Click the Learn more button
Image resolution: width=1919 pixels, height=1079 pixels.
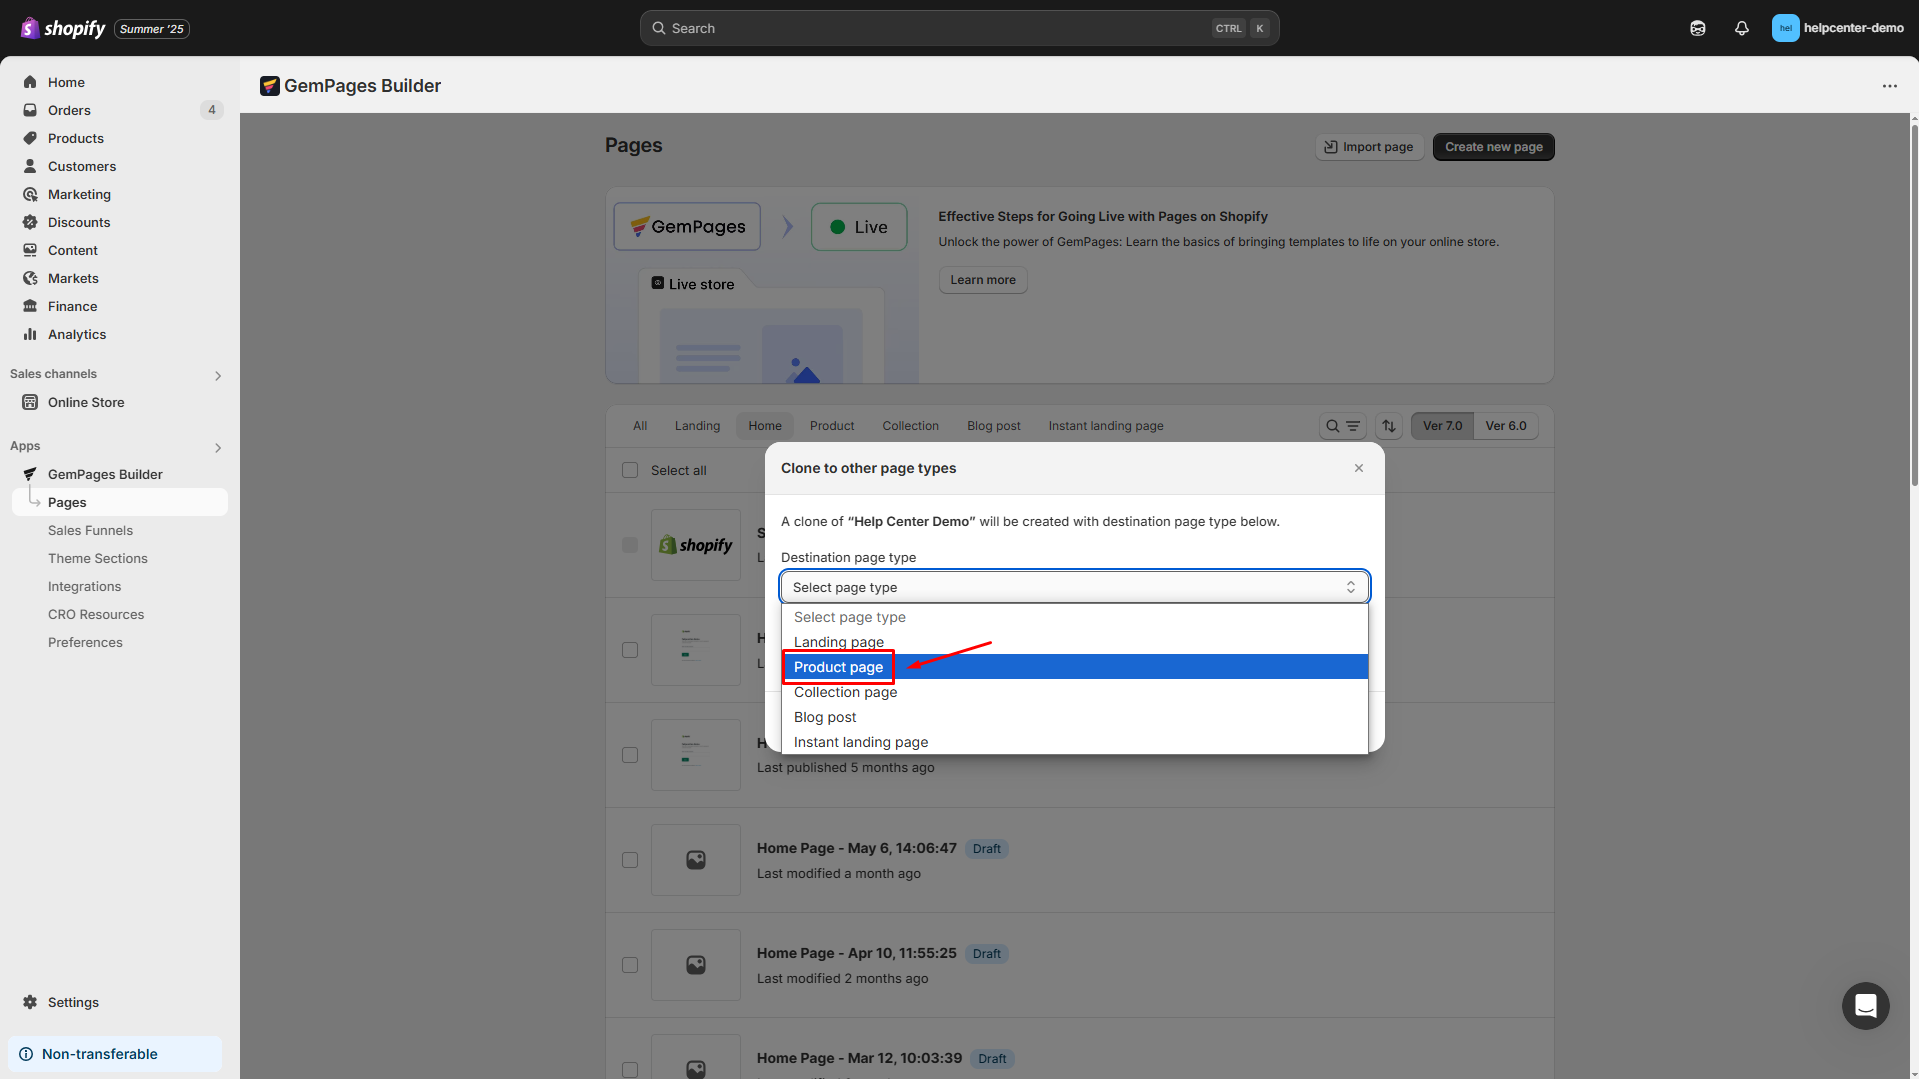982,280
